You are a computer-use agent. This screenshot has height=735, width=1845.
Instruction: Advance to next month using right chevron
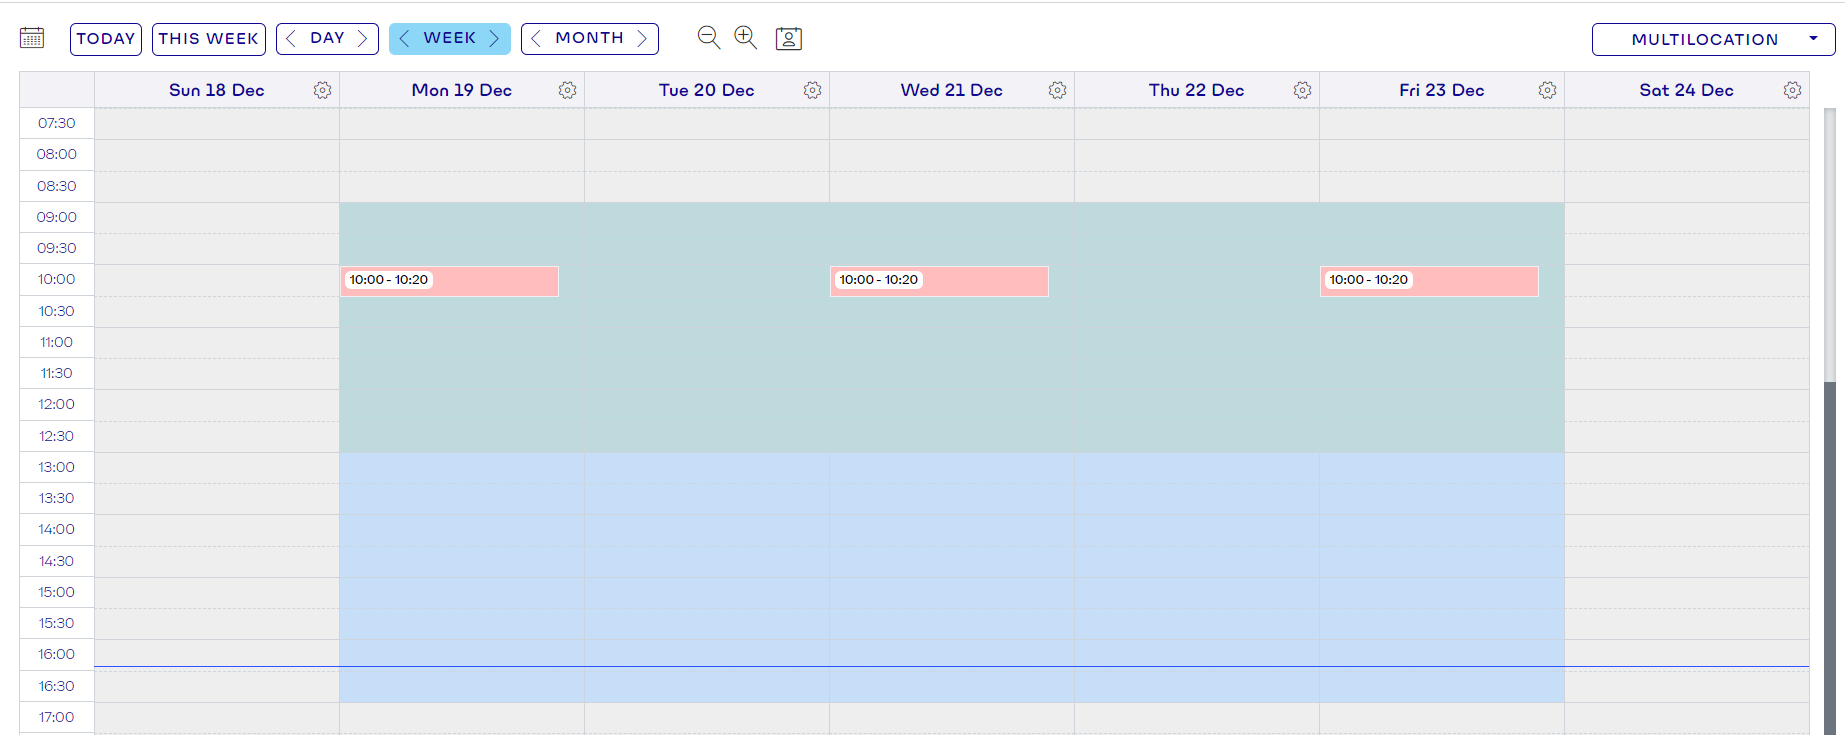642,38
